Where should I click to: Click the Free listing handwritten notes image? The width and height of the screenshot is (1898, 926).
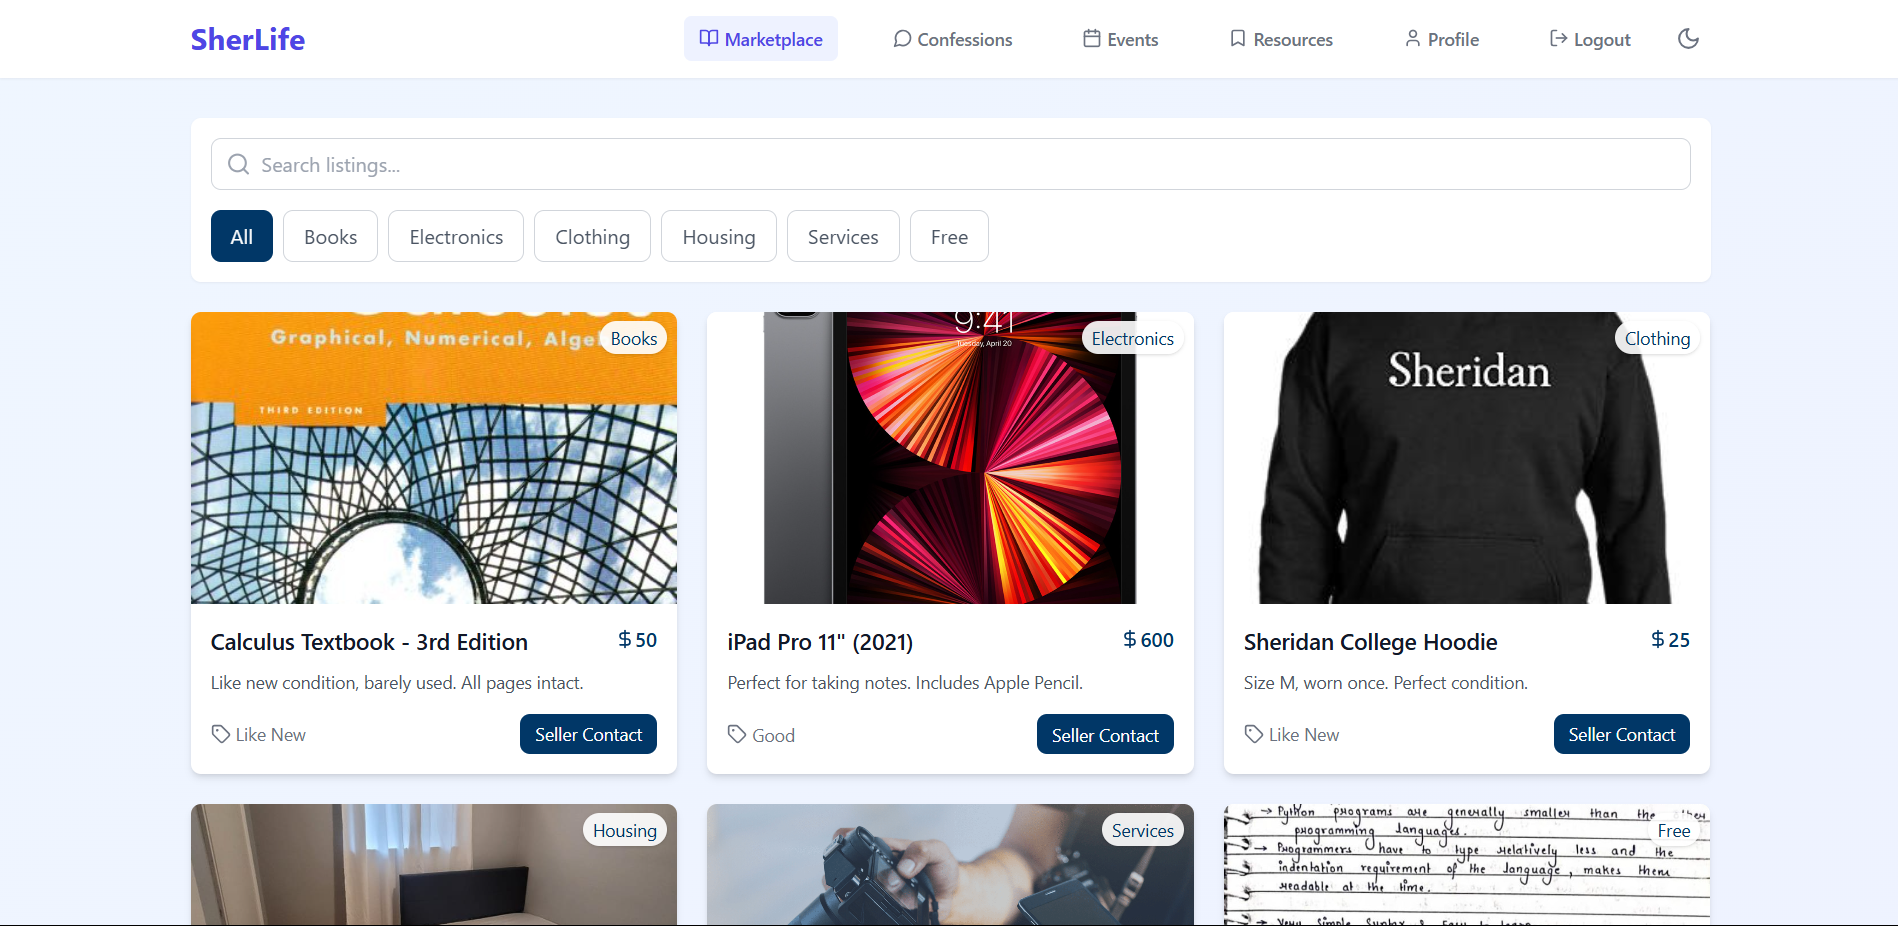tap(1467, 865)
